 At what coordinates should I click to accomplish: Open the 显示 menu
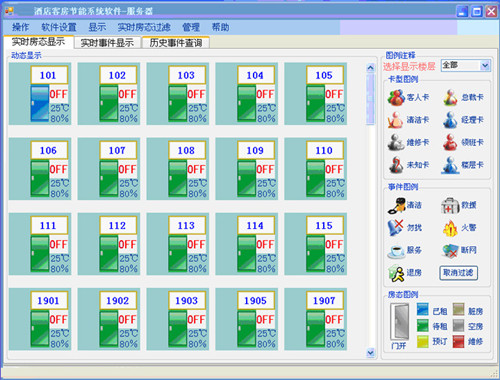coord(97,27)
